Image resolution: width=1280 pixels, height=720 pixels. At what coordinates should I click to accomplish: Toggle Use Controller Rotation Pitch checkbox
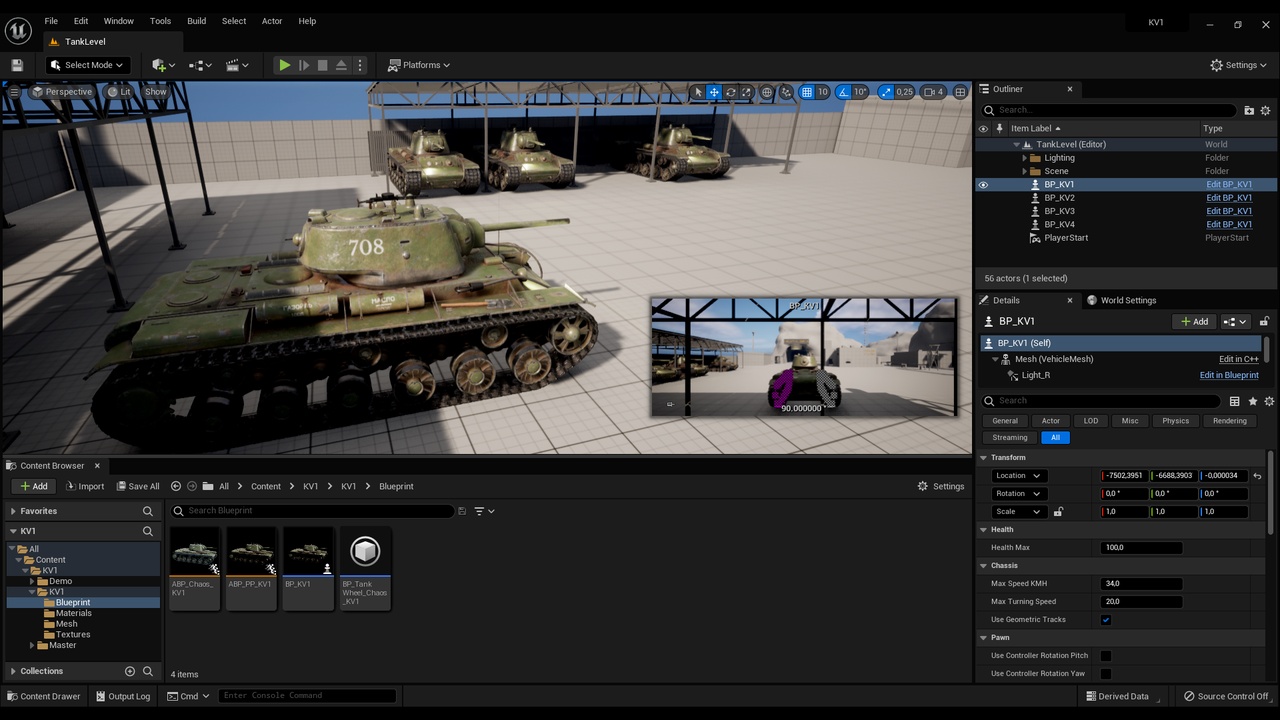[x=1106, y=656]
